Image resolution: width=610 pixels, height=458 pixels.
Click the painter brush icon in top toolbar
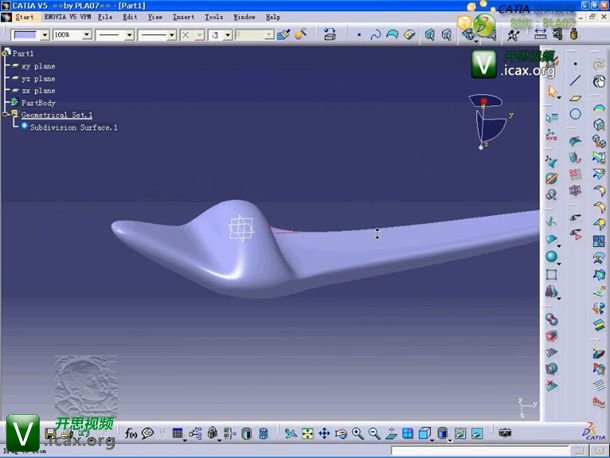tap(284, 34)
